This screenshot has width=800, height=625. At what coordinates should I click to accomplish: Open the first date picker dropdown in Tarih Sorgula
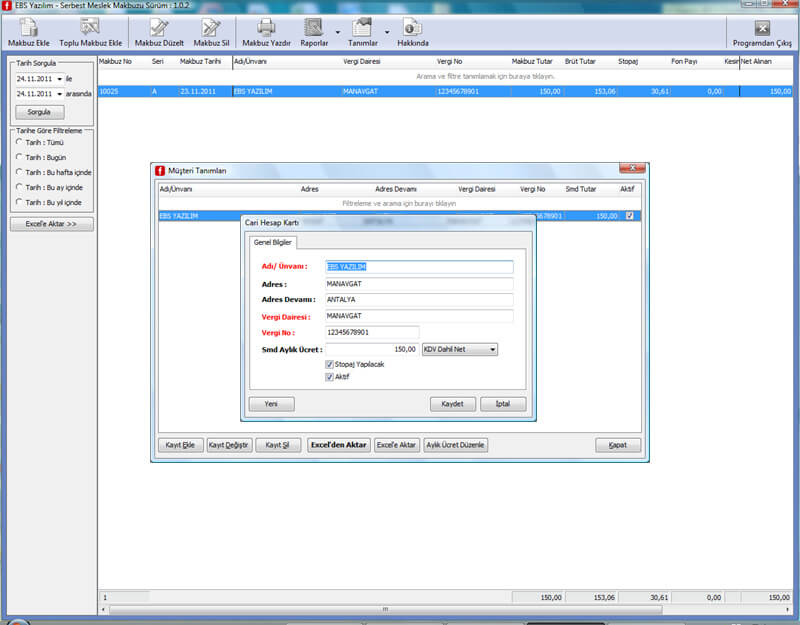point(60,78)
